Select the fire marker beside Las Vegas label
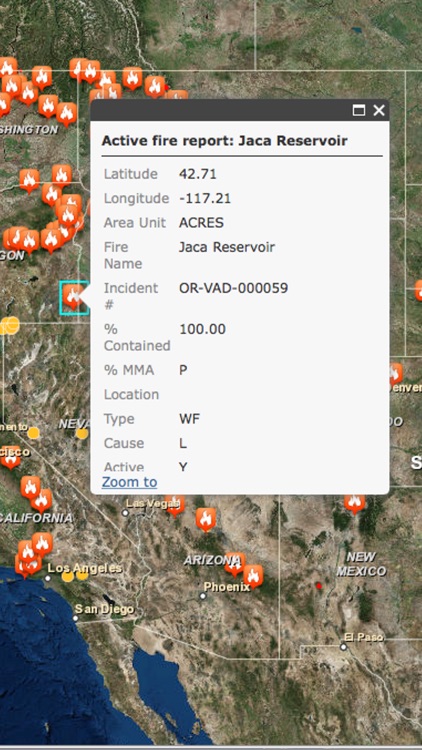 coord(175,505)
